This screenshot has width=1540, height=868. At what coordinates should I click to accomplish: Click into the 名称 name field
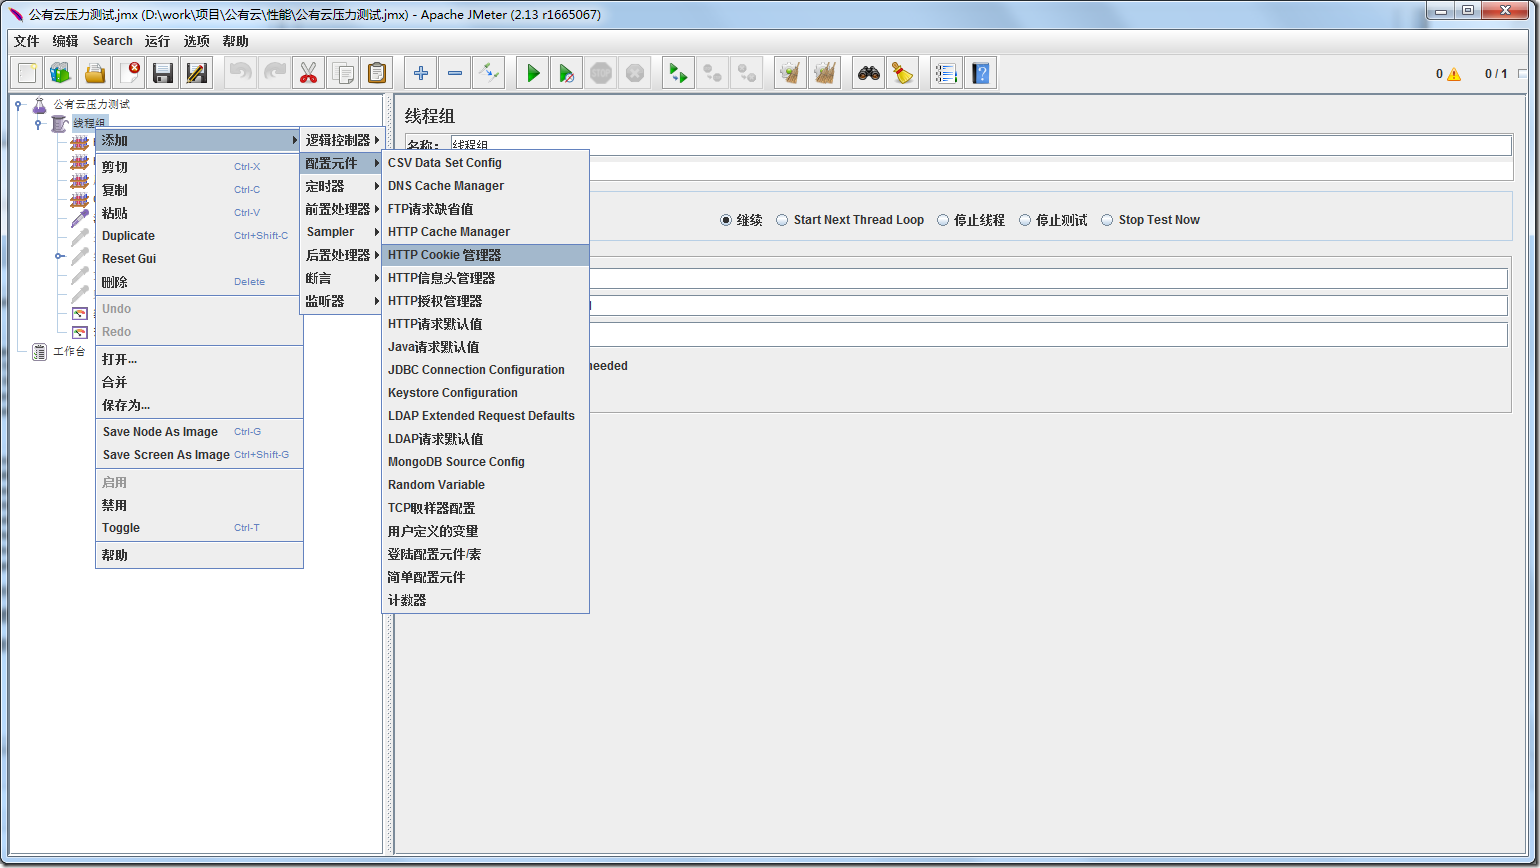(x=980, y=146)
